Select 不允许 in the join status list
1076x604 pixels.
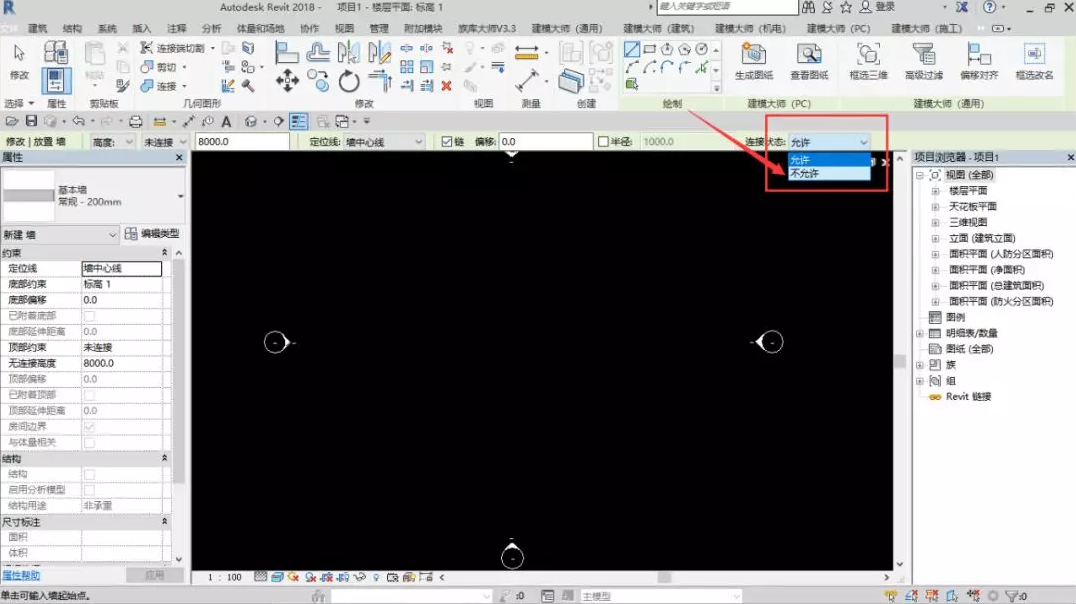829,174
